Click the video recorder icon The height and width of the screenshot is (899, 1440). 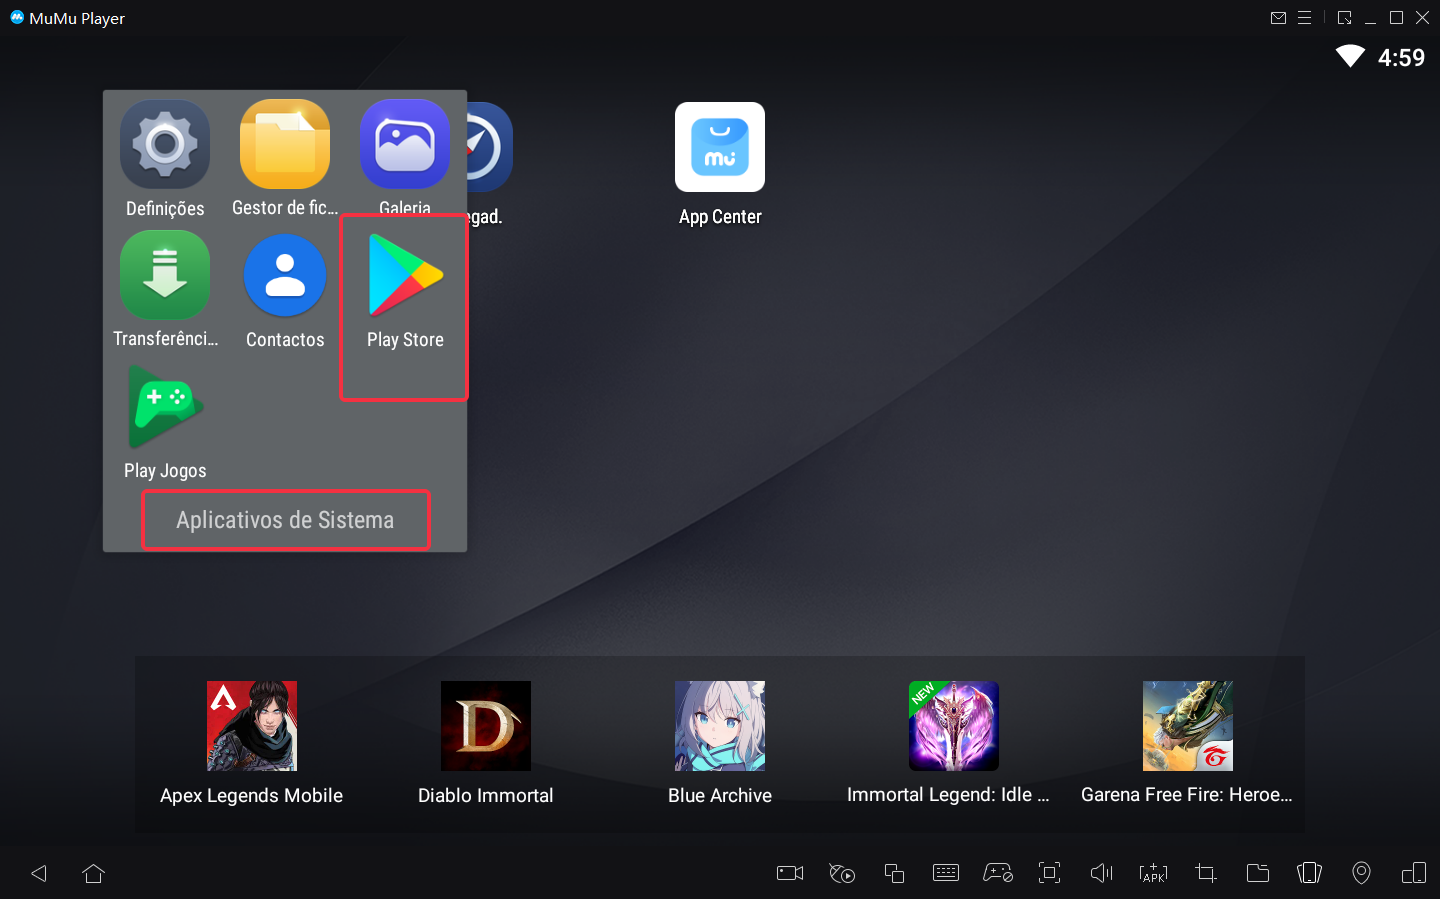click(790, 873)
